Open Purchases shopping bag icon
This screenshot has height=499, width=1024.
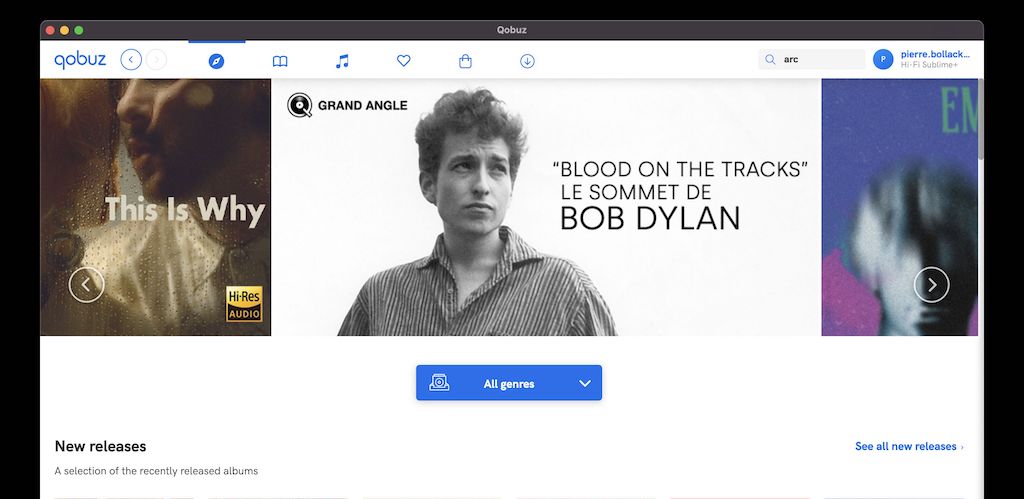point(465,61)
